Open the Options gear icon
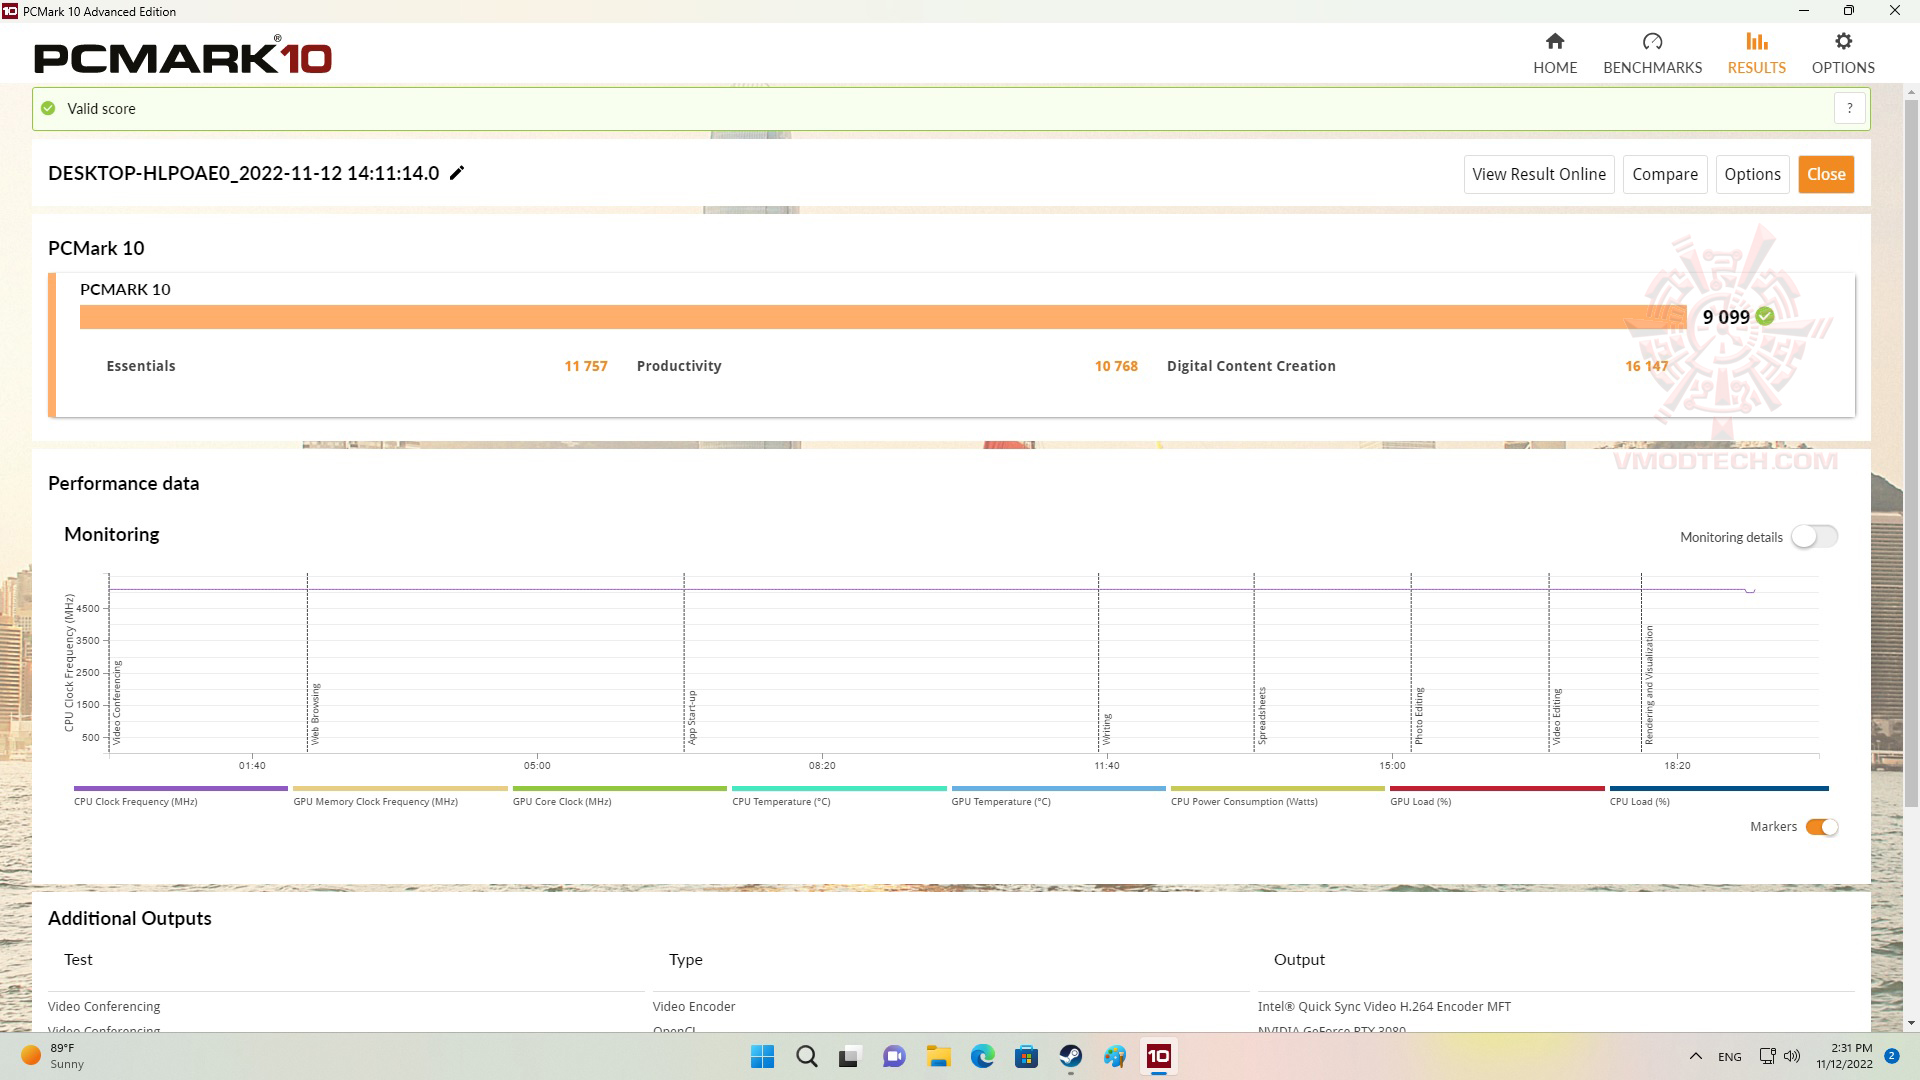 1842,42
